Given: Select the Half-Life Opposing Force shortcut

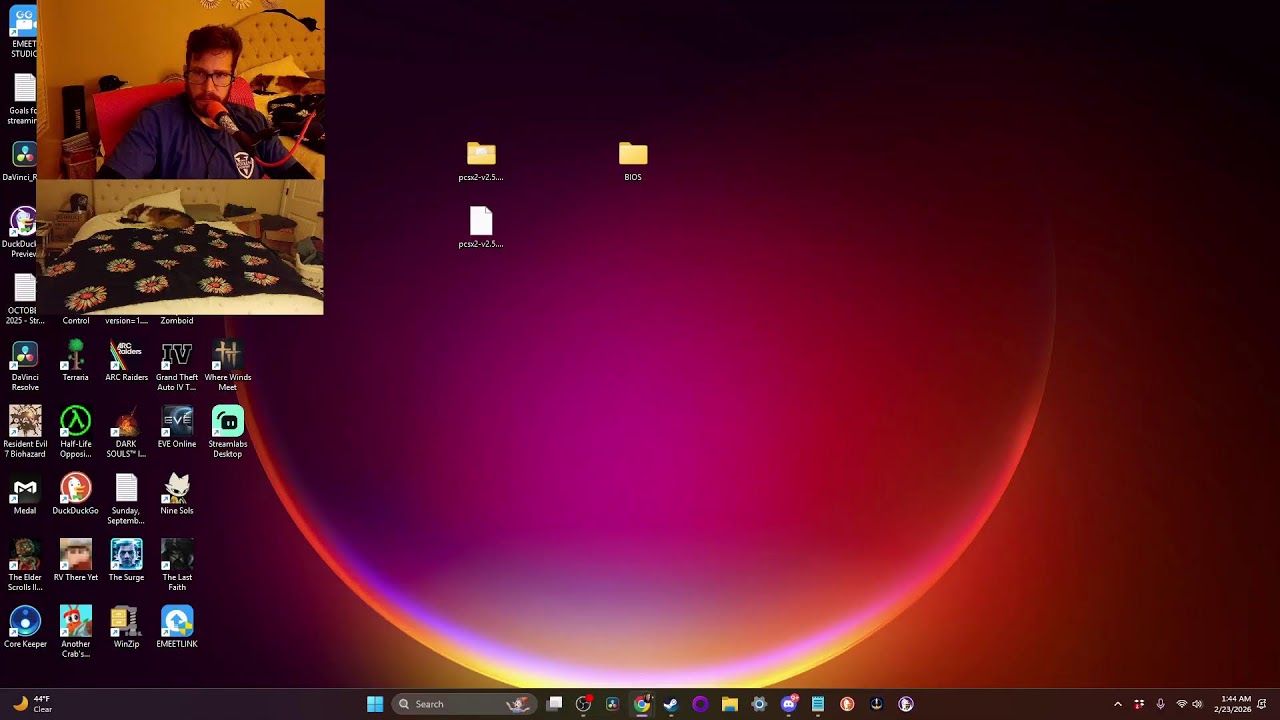Looking at the screenshot, I should [76, 432].
